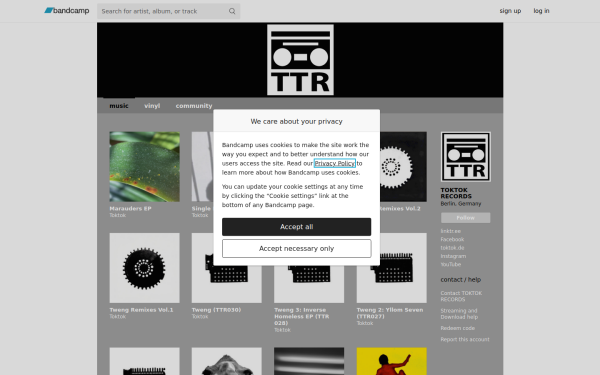Screen dimensions: 600x375
Task: Click Accept necessary only button
Action: click(297, 249)
